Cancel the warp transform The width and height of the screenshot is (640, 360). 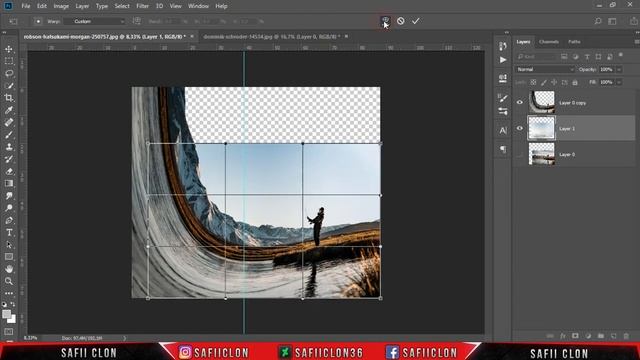pyautogui.click(x=400, y=21)
